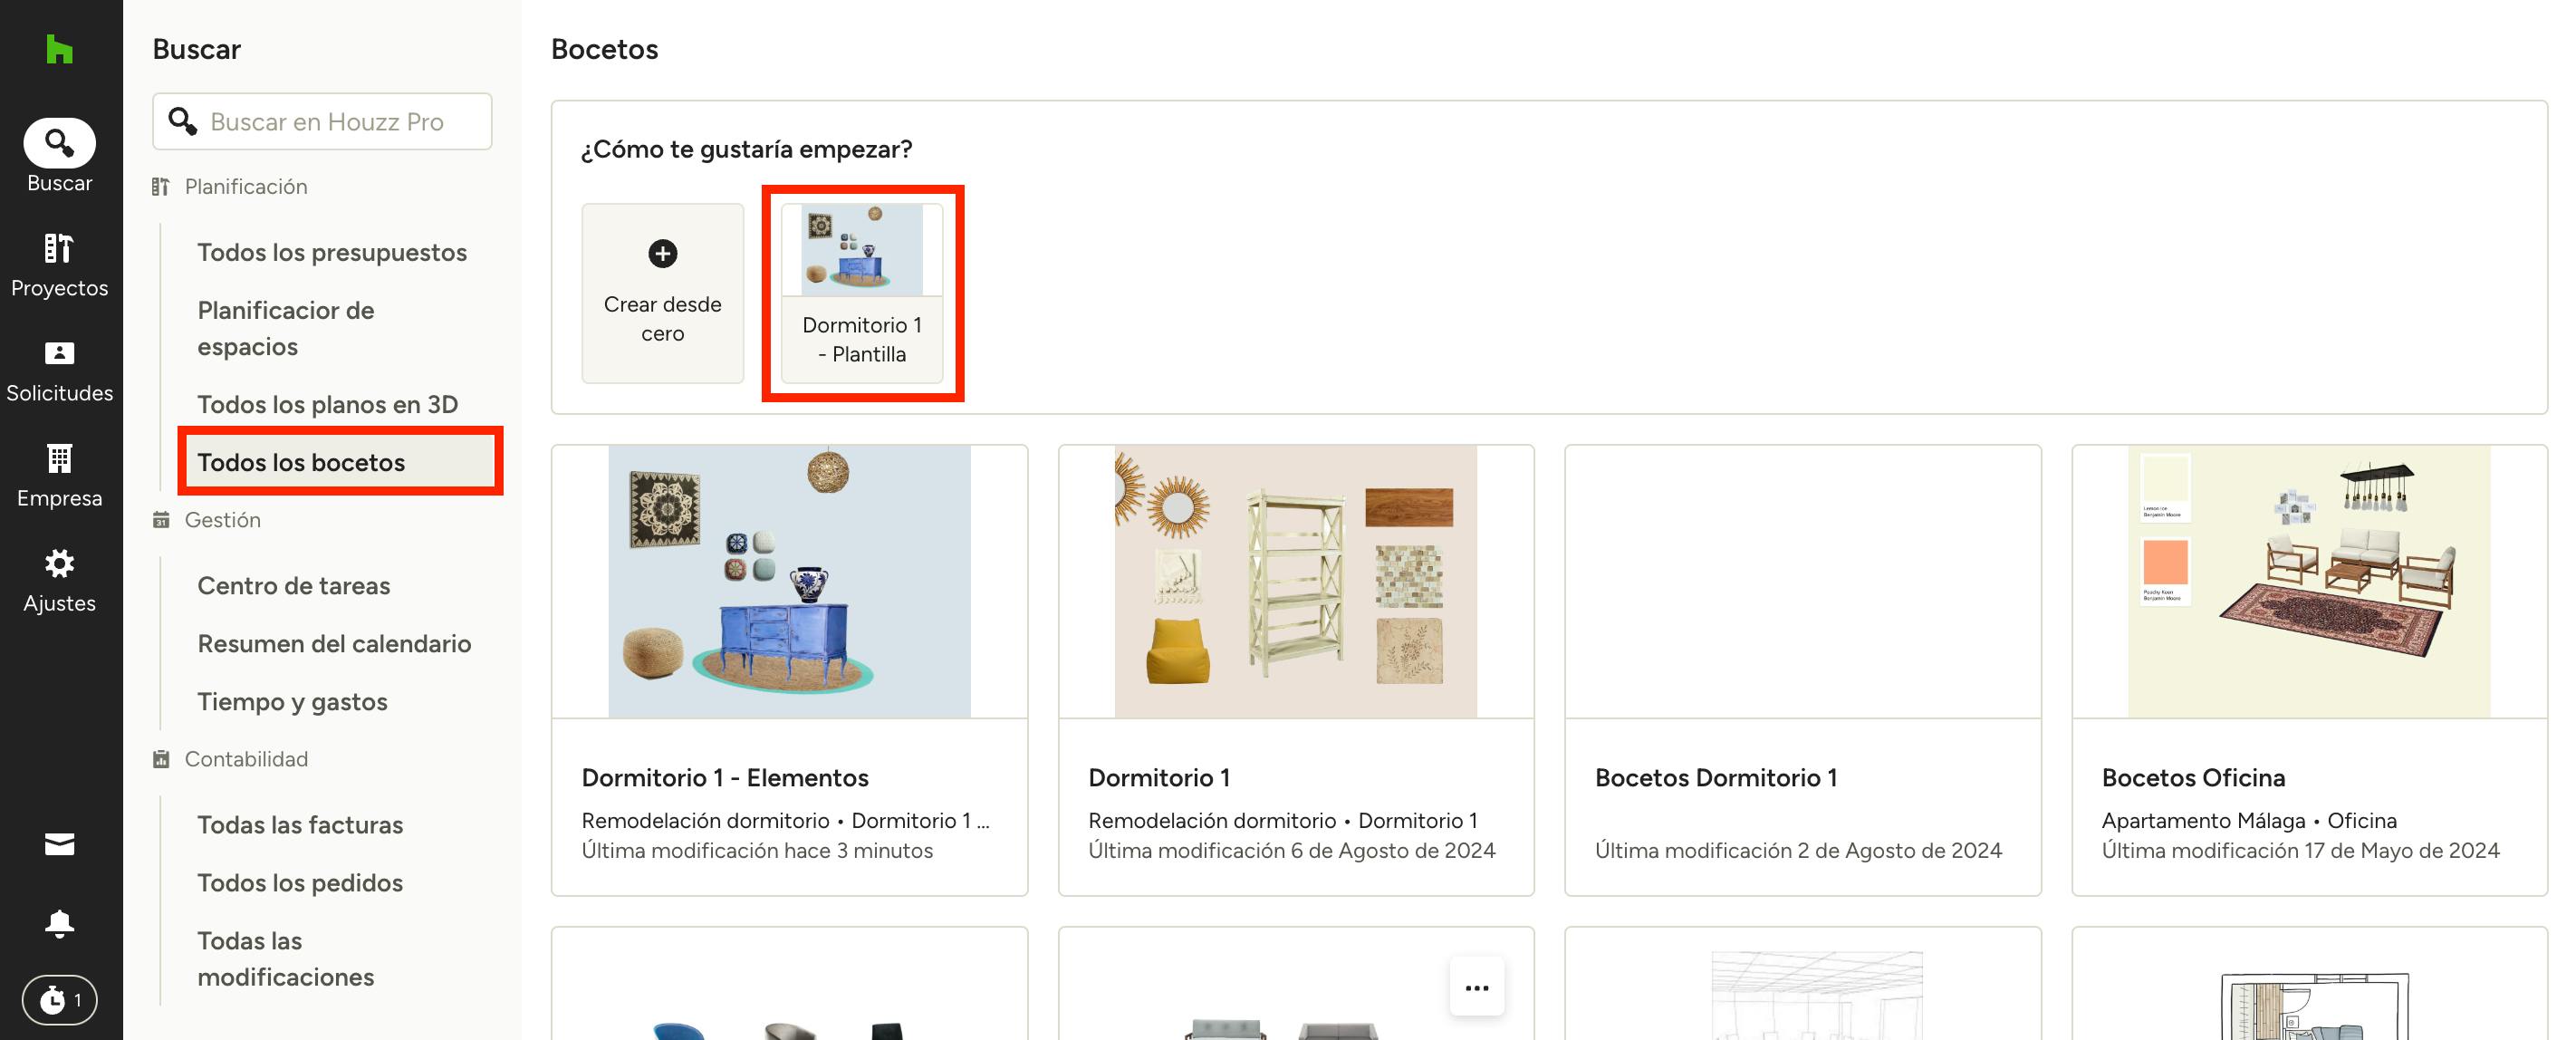This screenshot has height=1040, width=2576.
Task: Click Crear desde cero button
Action: [x=662, y=293]
